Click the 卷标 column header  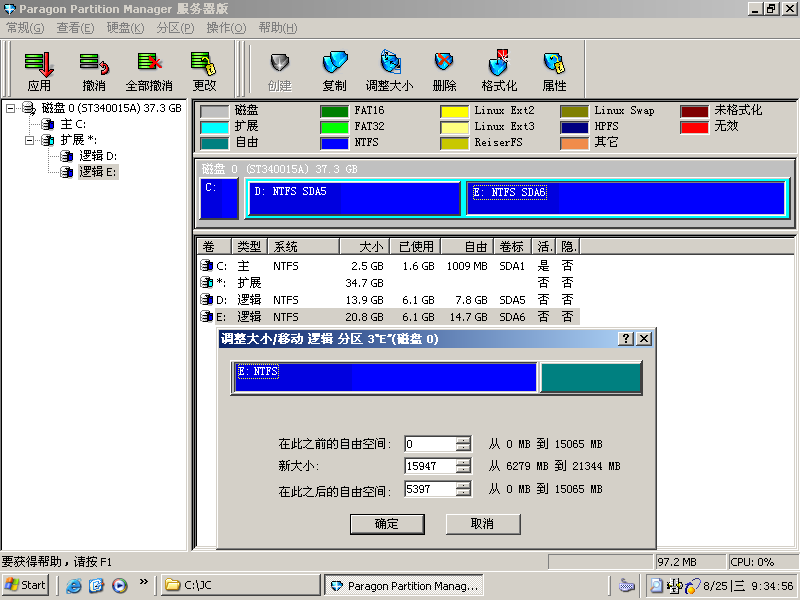(x=512, y=246)
